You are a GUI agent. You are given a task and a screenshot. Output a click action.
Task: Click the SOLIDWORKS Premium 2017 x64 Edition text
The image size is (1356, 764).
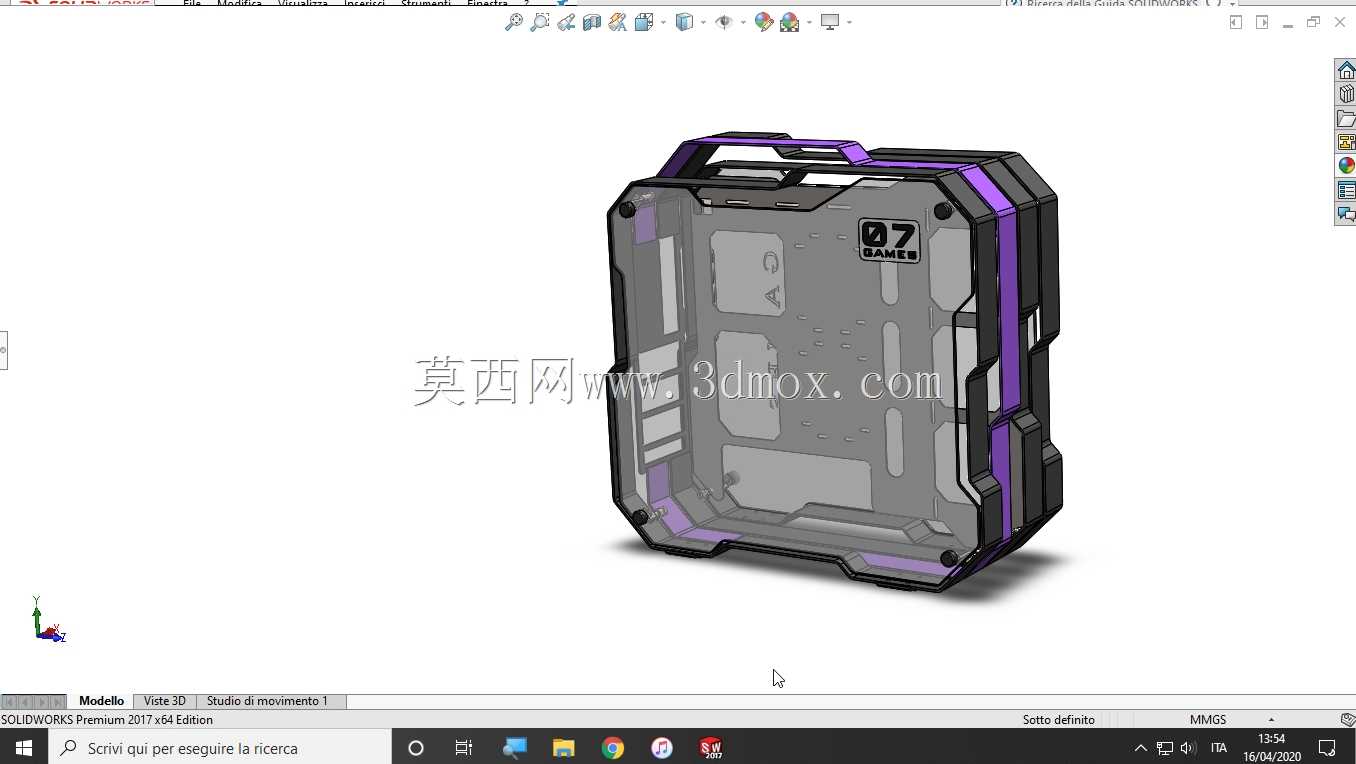click(x=107, y=720)
